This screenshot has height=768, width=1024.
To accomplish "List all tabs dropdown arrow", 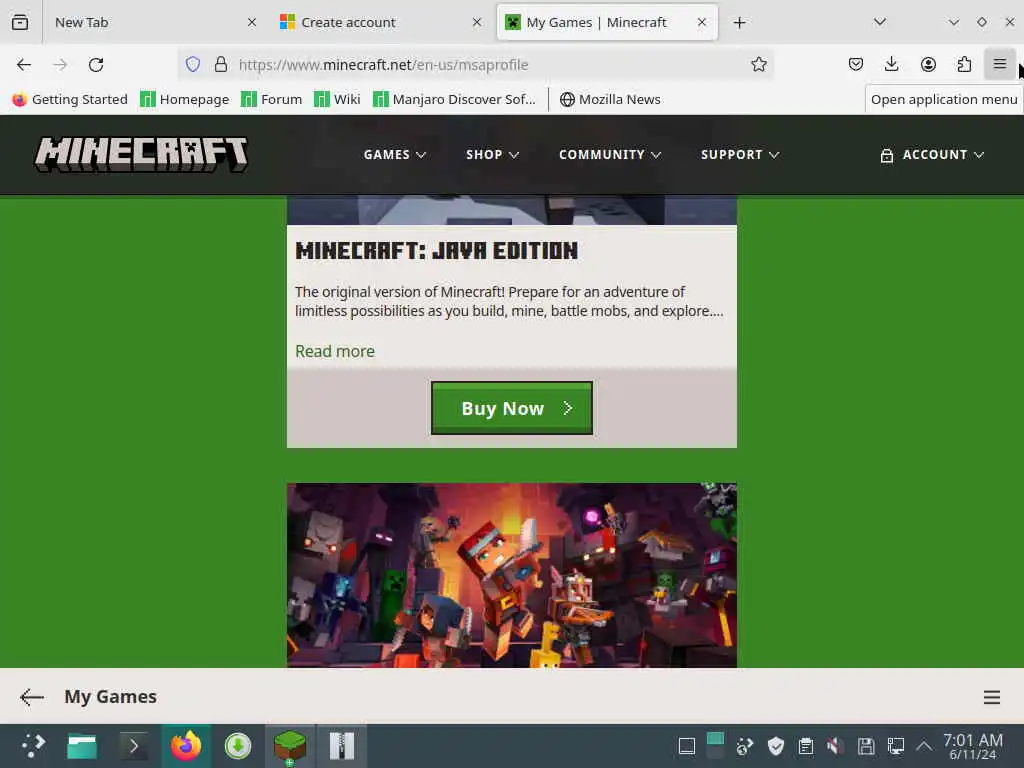I will point(880,22).
